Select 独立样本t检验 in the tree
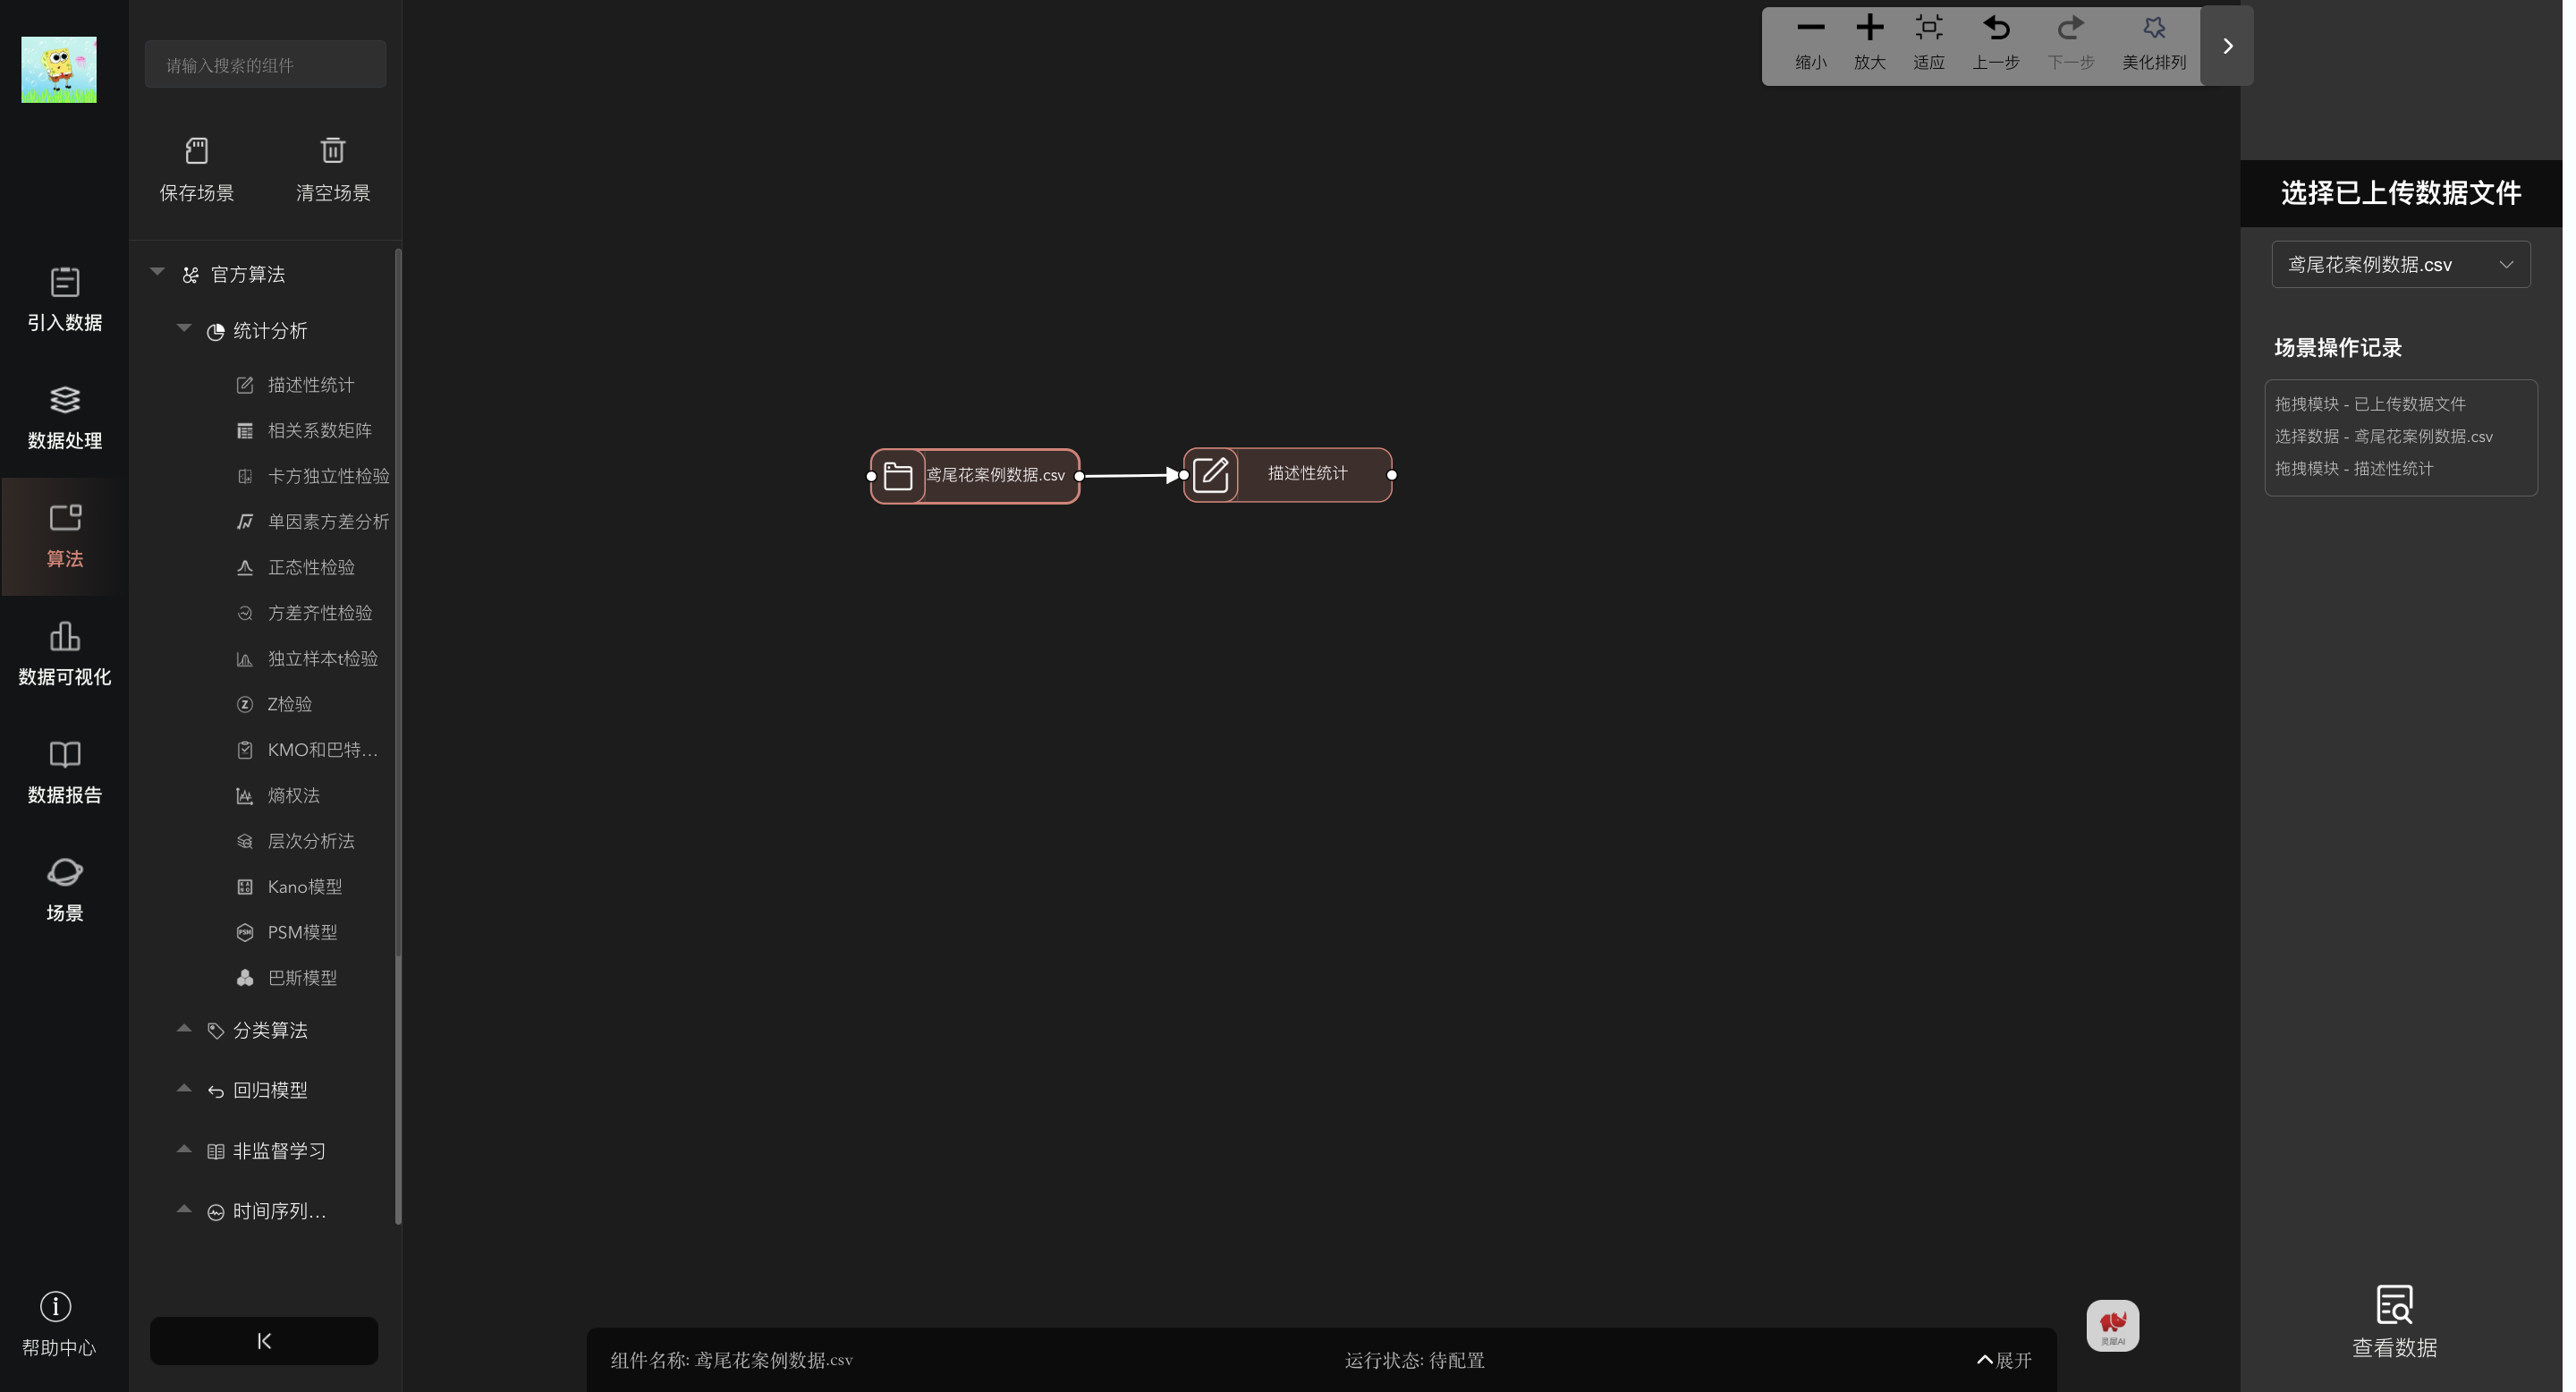Viewport: 2576px width, 1392px height. (324, 659)
